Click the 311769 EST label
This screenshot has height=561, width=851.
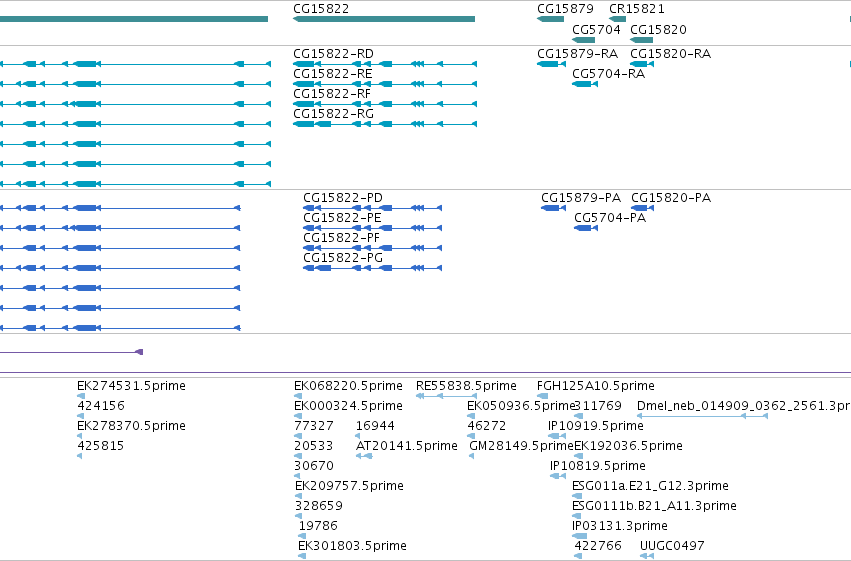coord(598,406)
